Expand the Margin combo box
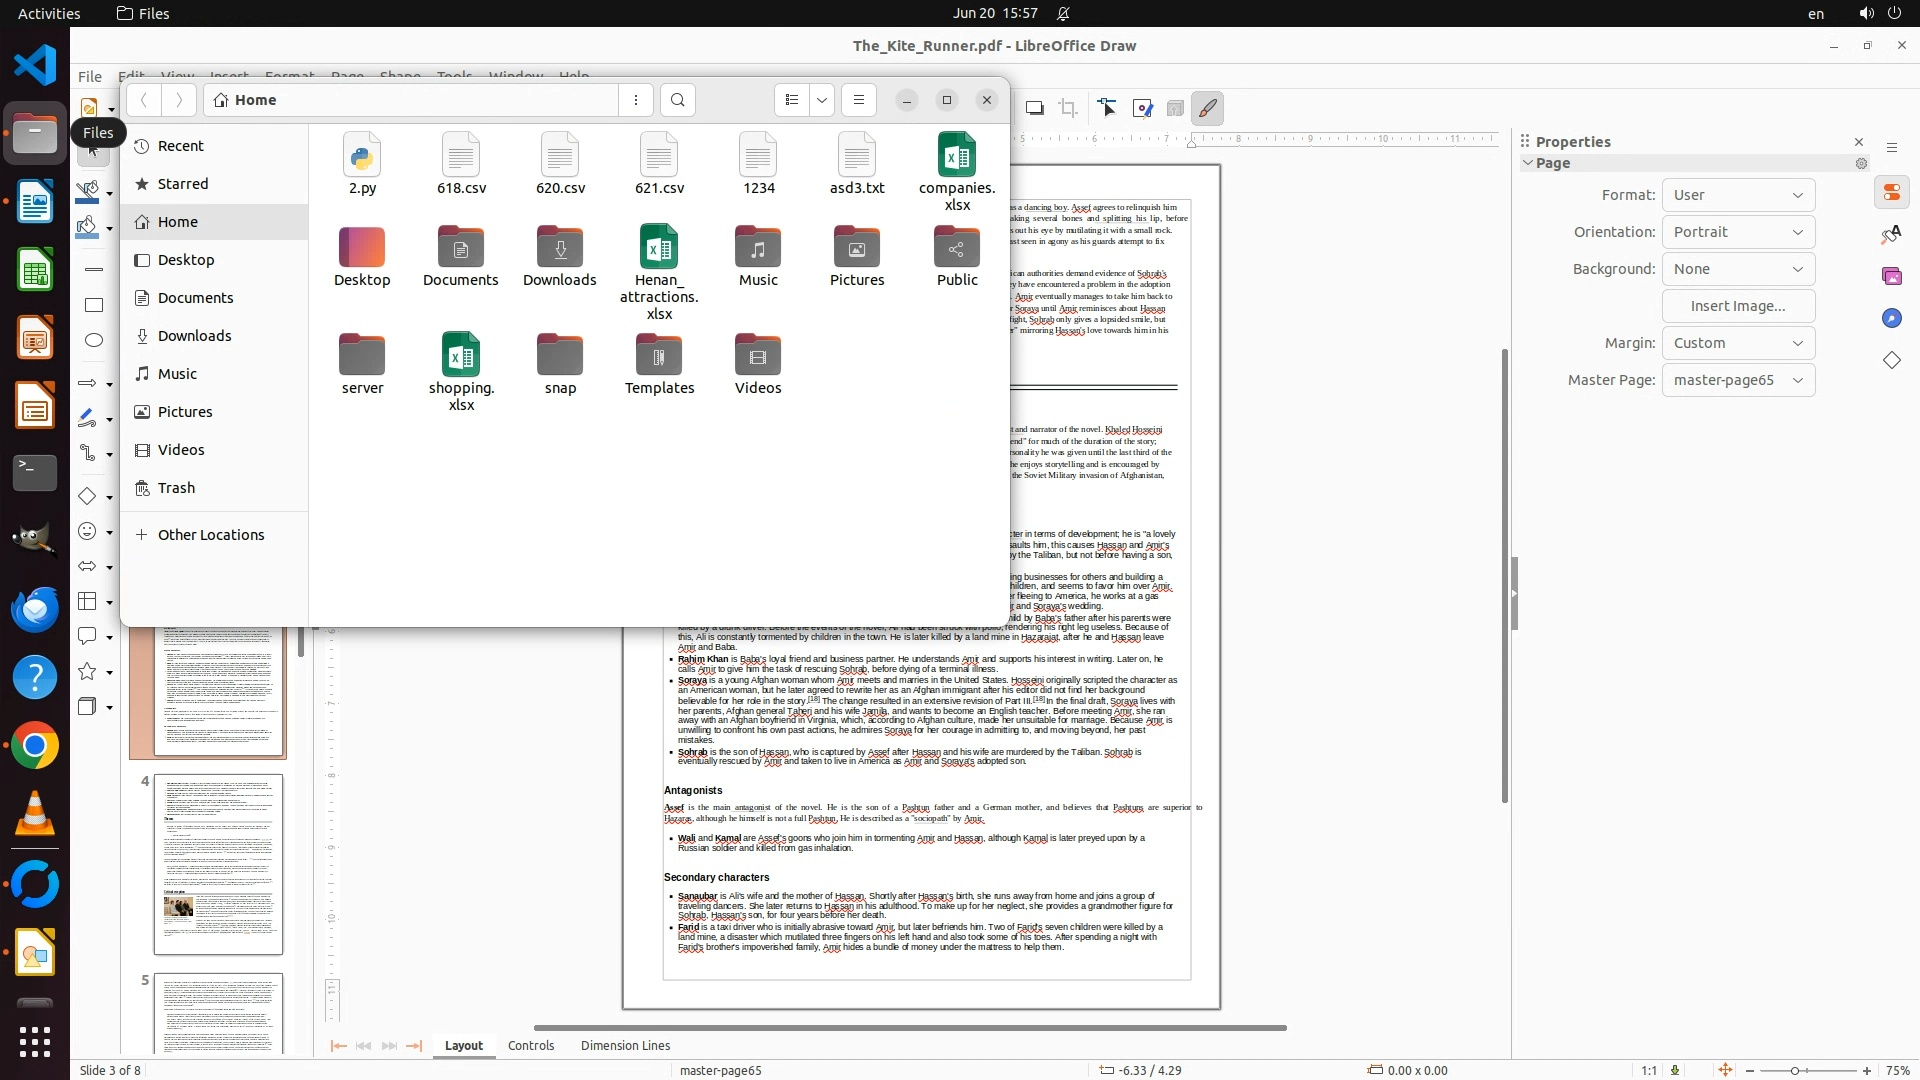The width and height of the screenshot is (1920, 1080). pyautogui.click(x=1738, y=343)
